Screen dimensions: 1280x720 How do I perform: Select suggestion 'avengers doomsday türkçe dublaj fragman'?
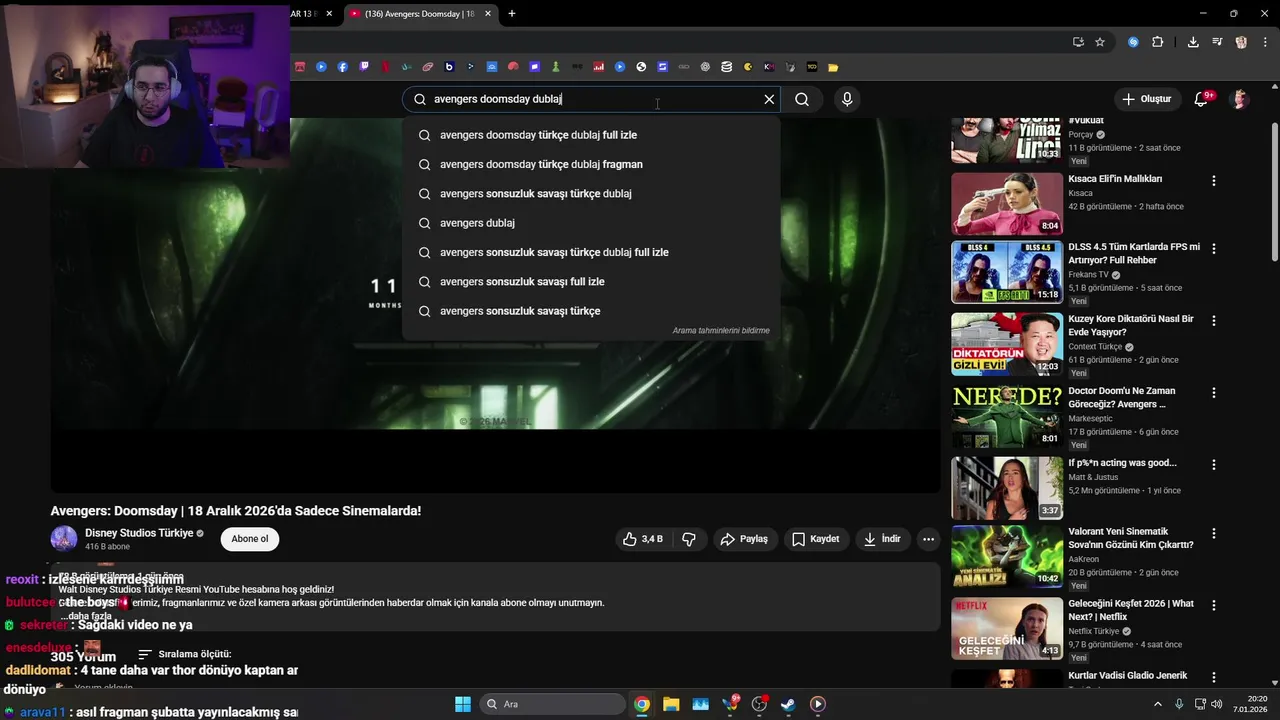591,164
